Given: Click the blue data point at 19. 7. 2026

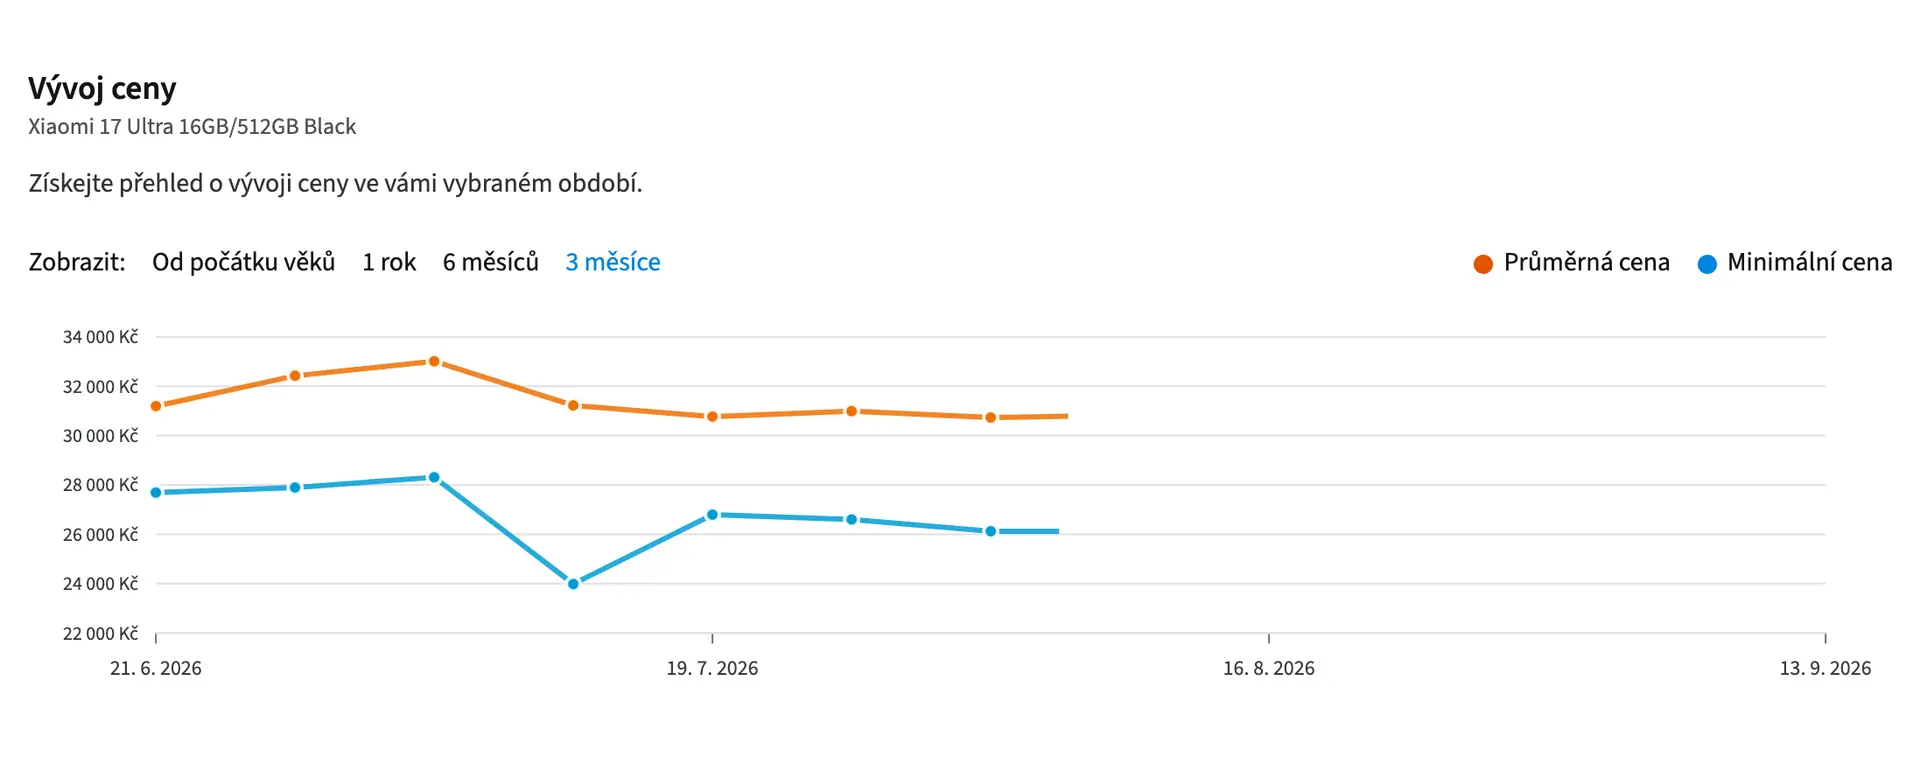Looking at the screenshot, I should 712,515.
